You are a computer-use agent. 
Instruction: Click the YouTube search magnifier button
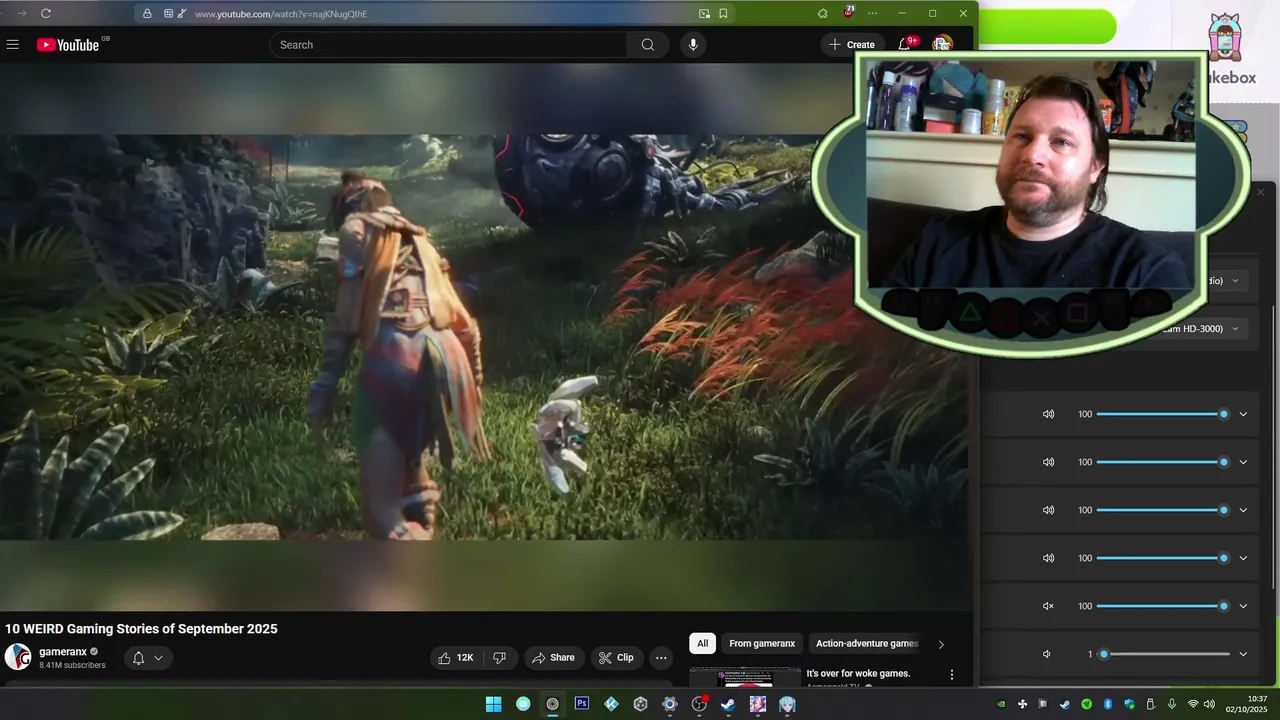click(x=648, y=45)
